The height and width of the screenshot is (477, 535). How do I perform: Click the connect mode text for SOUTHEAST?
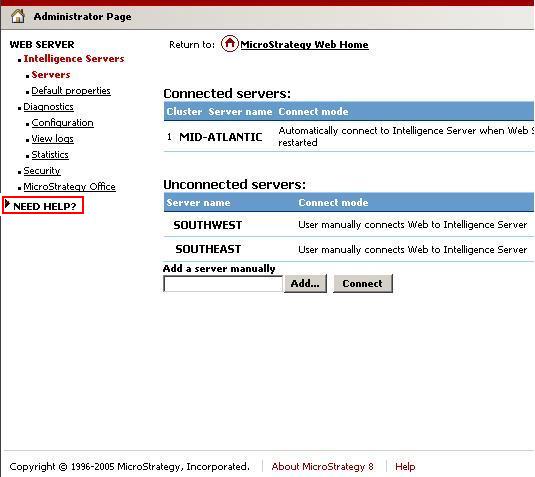point(413,250)
